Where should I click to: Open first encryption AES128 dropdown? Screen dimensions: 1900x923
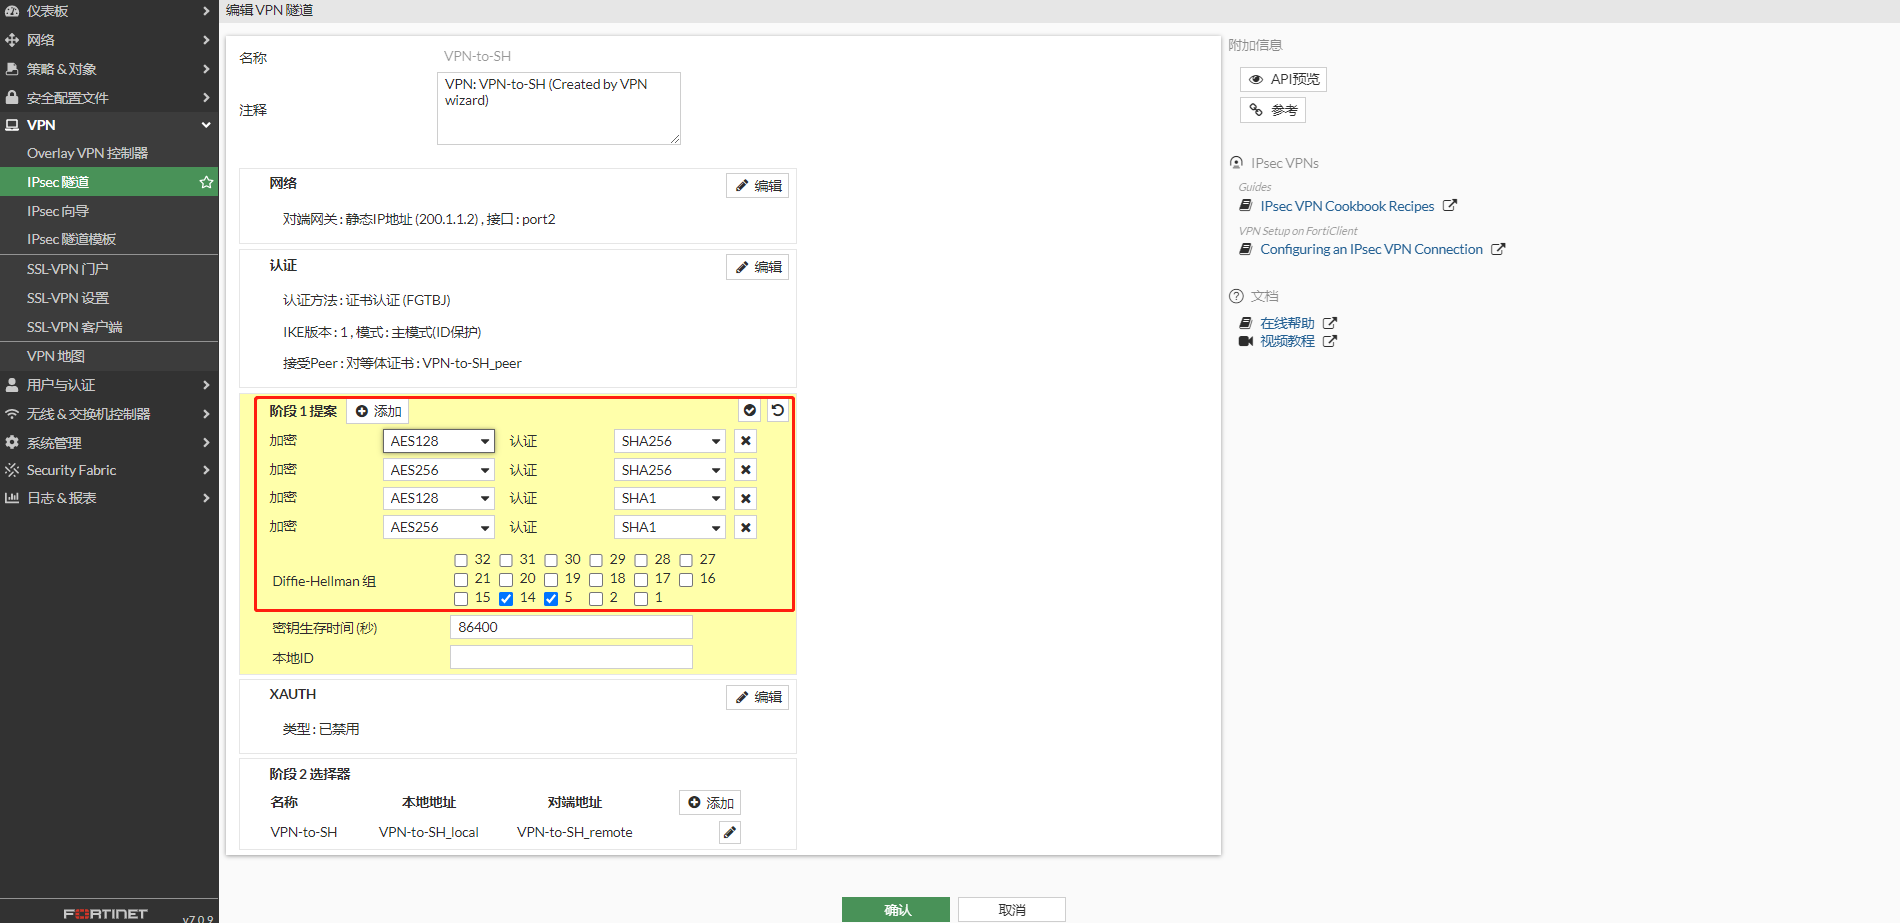438,441
